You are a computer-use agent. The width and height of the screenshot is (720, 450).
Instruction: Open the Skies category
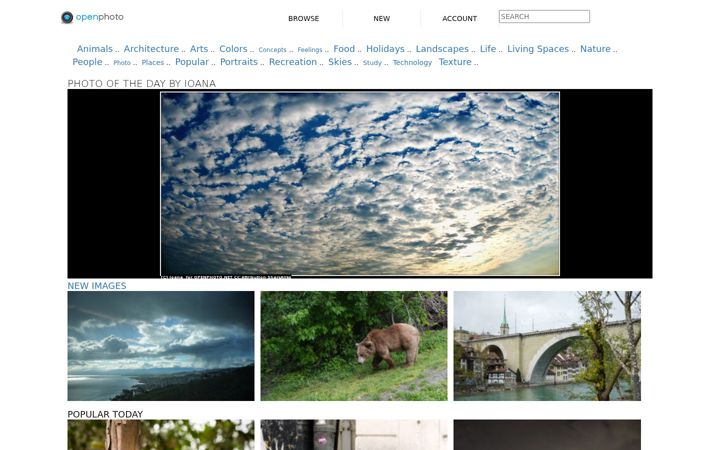click(340, 62)
